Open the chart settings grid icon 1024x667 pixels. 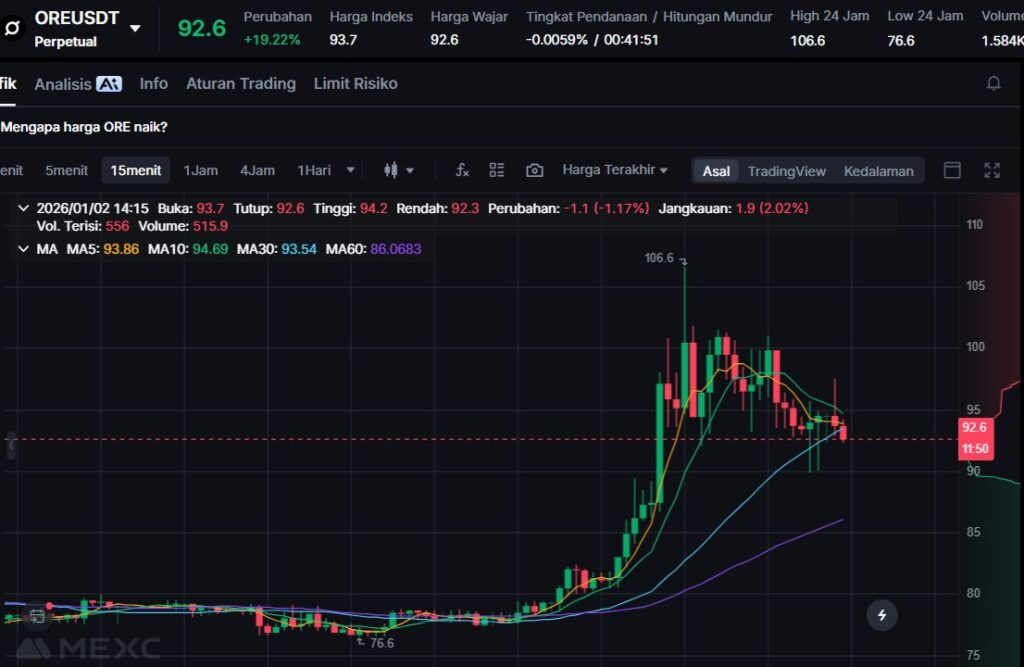point(497,170)
